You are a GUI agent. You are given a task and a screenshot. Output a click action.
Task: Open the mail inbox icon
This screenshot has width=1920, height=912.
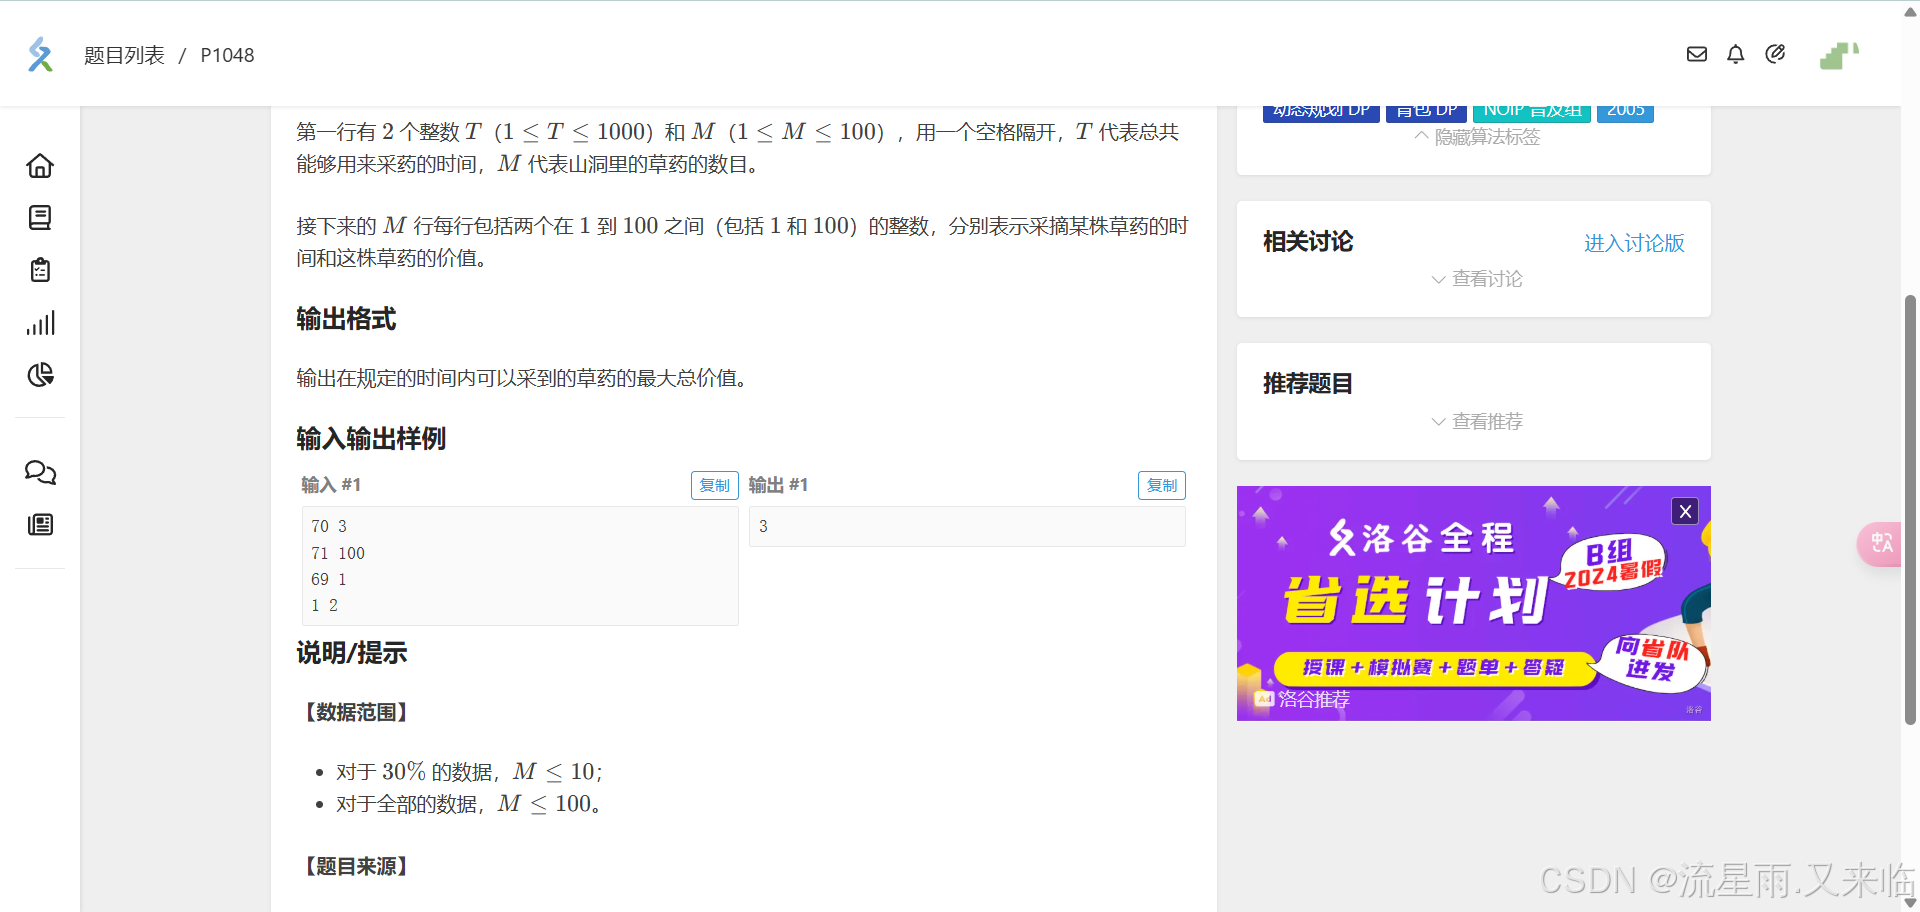pos(1697,54)
